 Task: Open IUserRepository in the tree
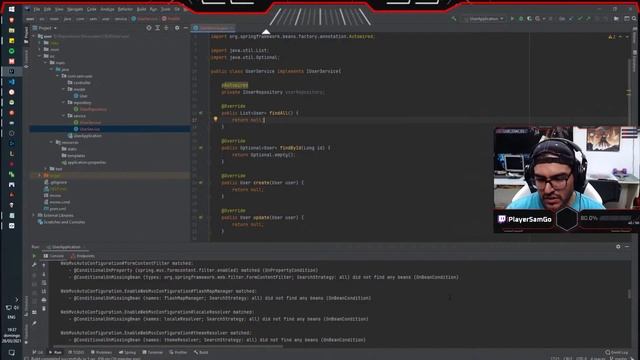tap(90, 109)
